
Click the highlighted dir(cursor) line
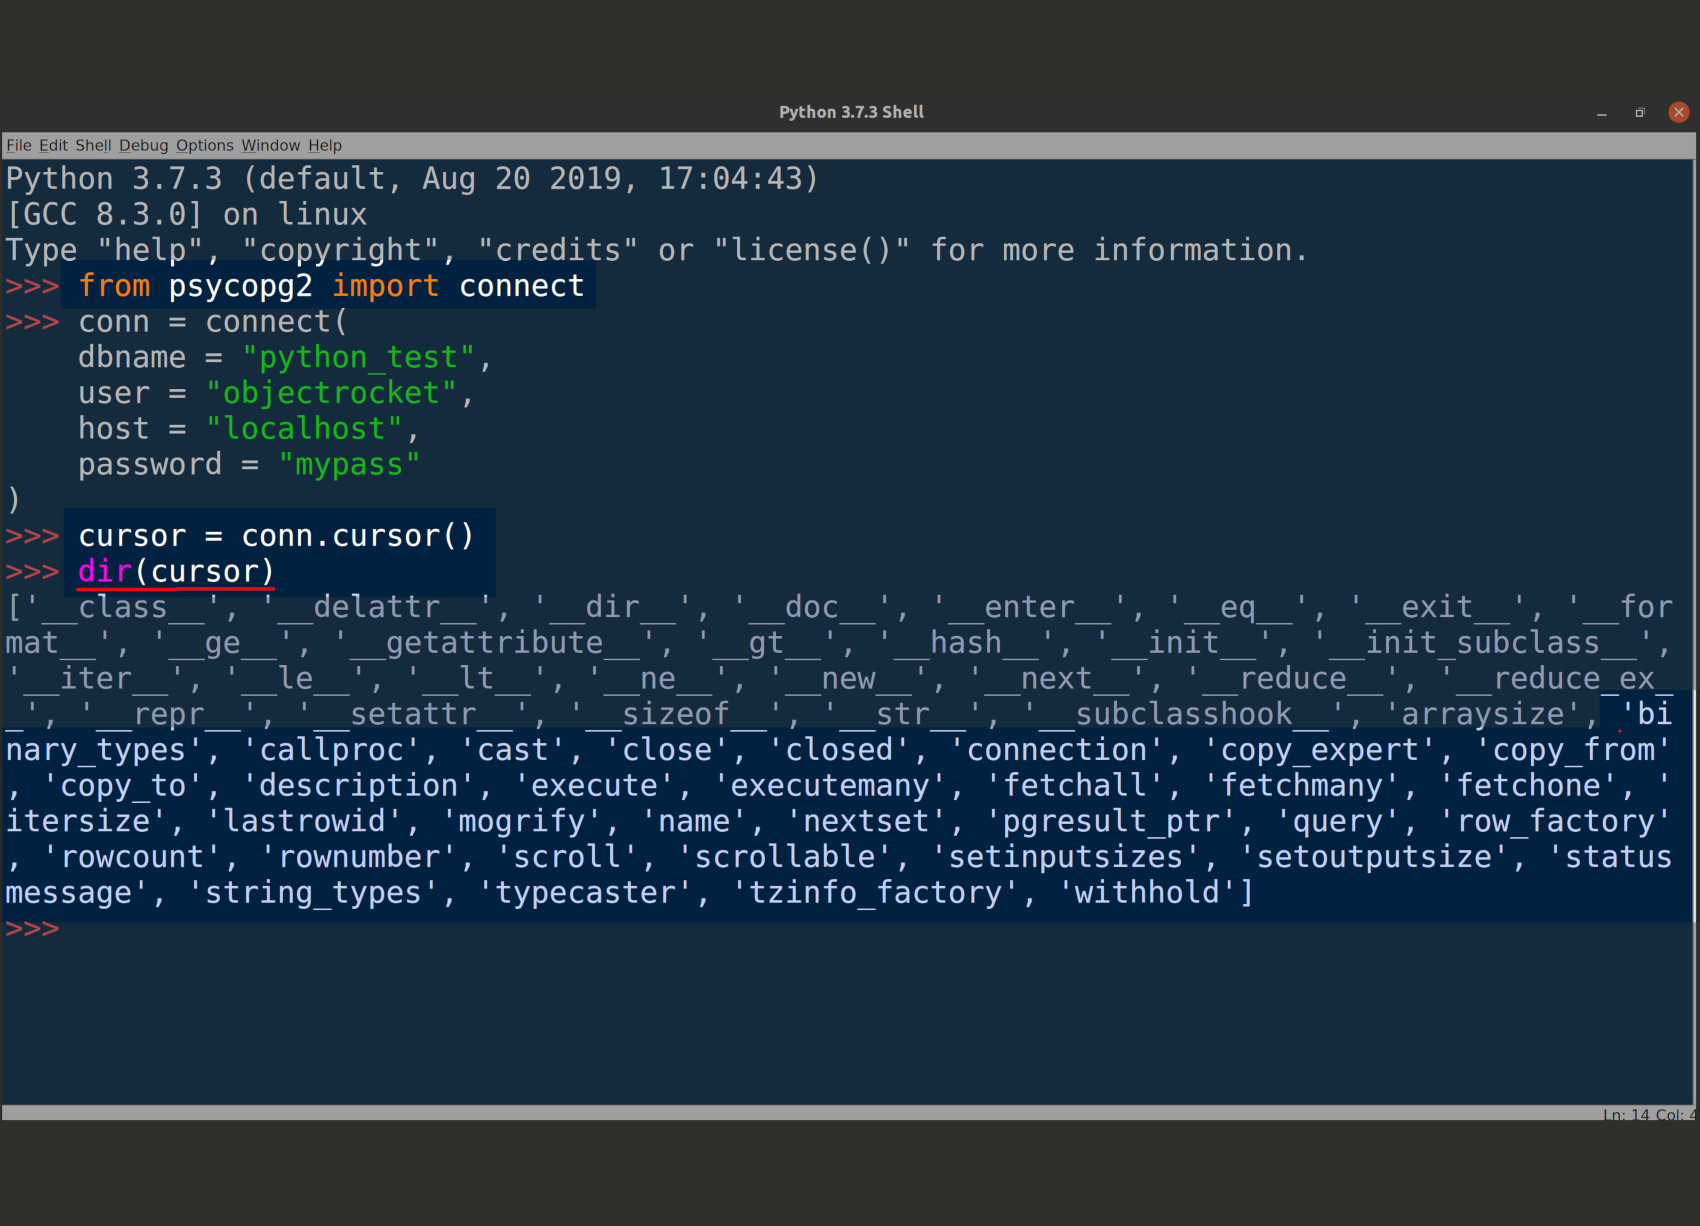[x=176, y=571]
